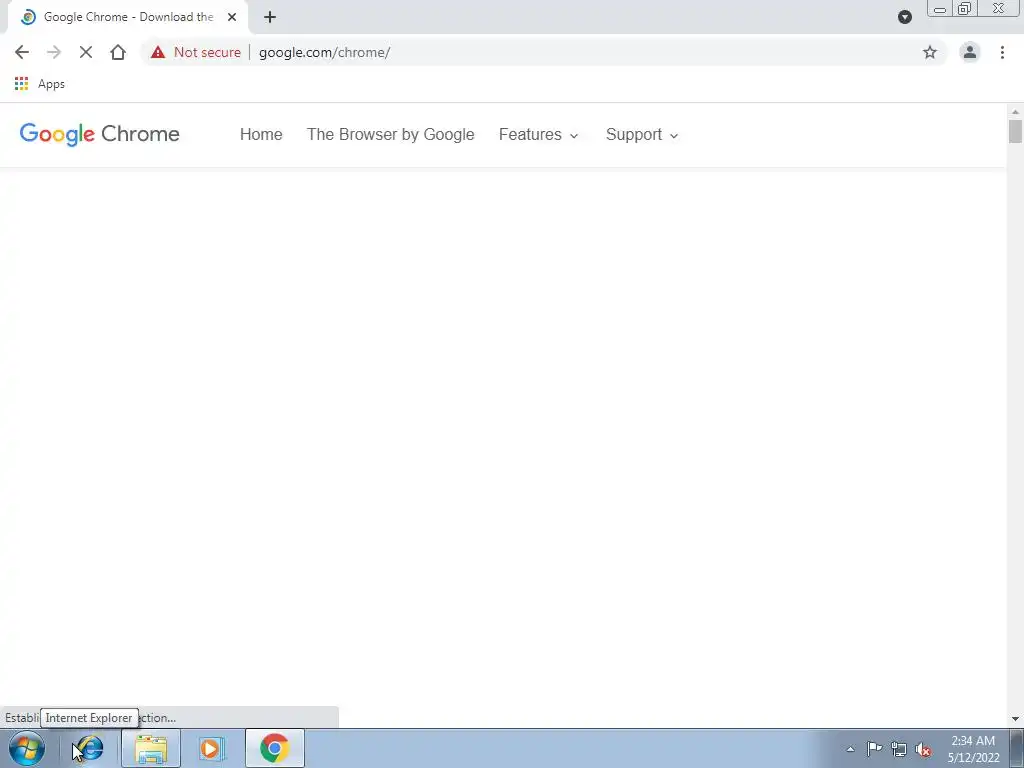This screenshot has height=768, width=1024.
Task: Click the address bar URL google.com/chrome/
Action: pos(325,52)
